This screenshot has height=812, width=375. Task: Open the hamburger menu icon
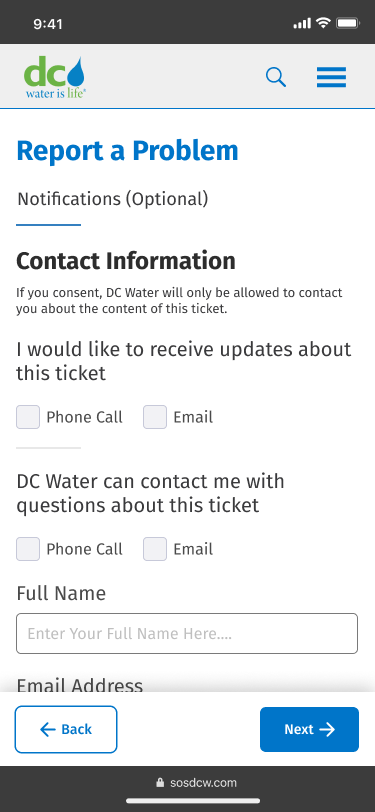331,78
